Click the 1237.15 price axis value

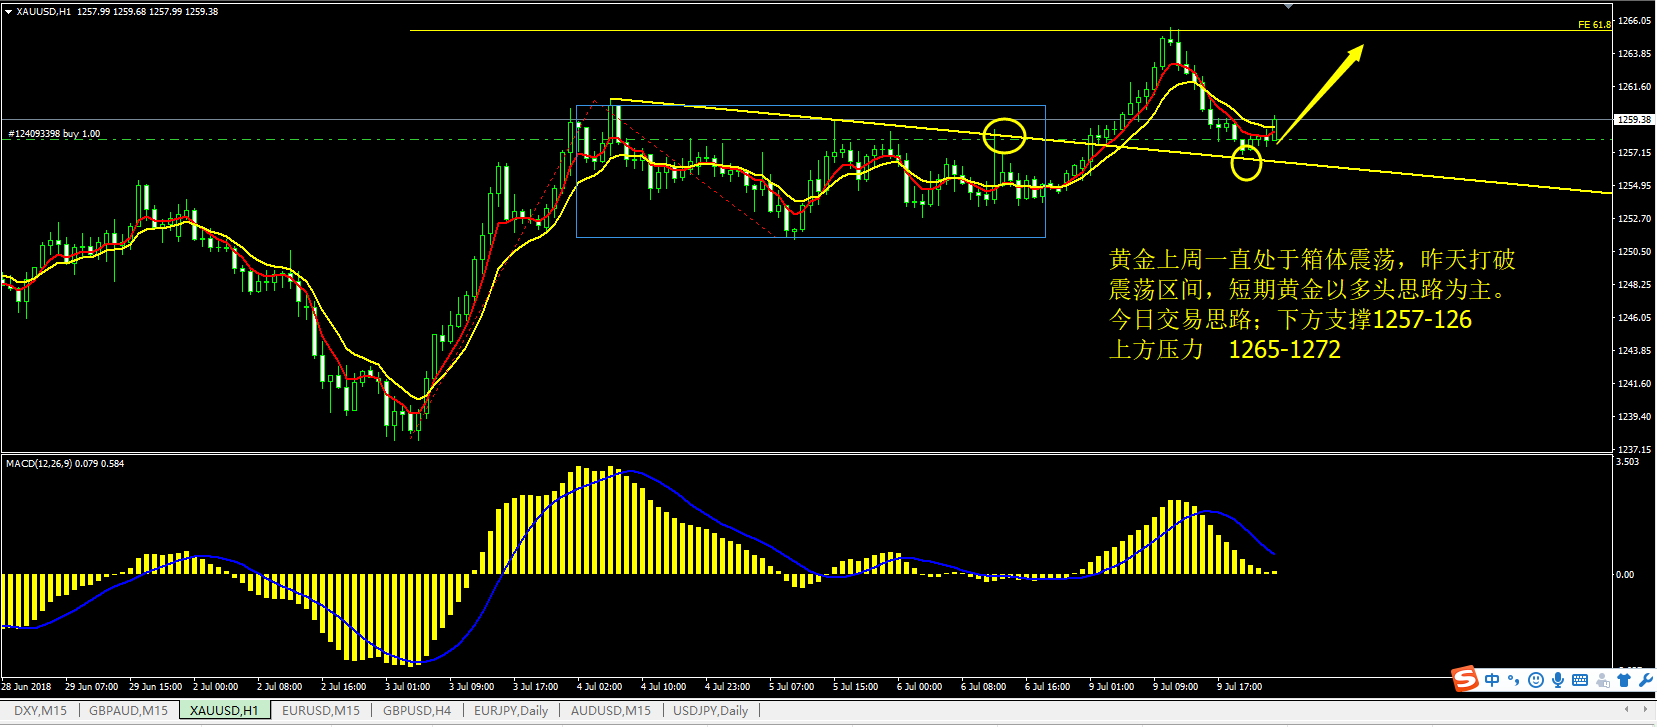[x=1634, y=450]
